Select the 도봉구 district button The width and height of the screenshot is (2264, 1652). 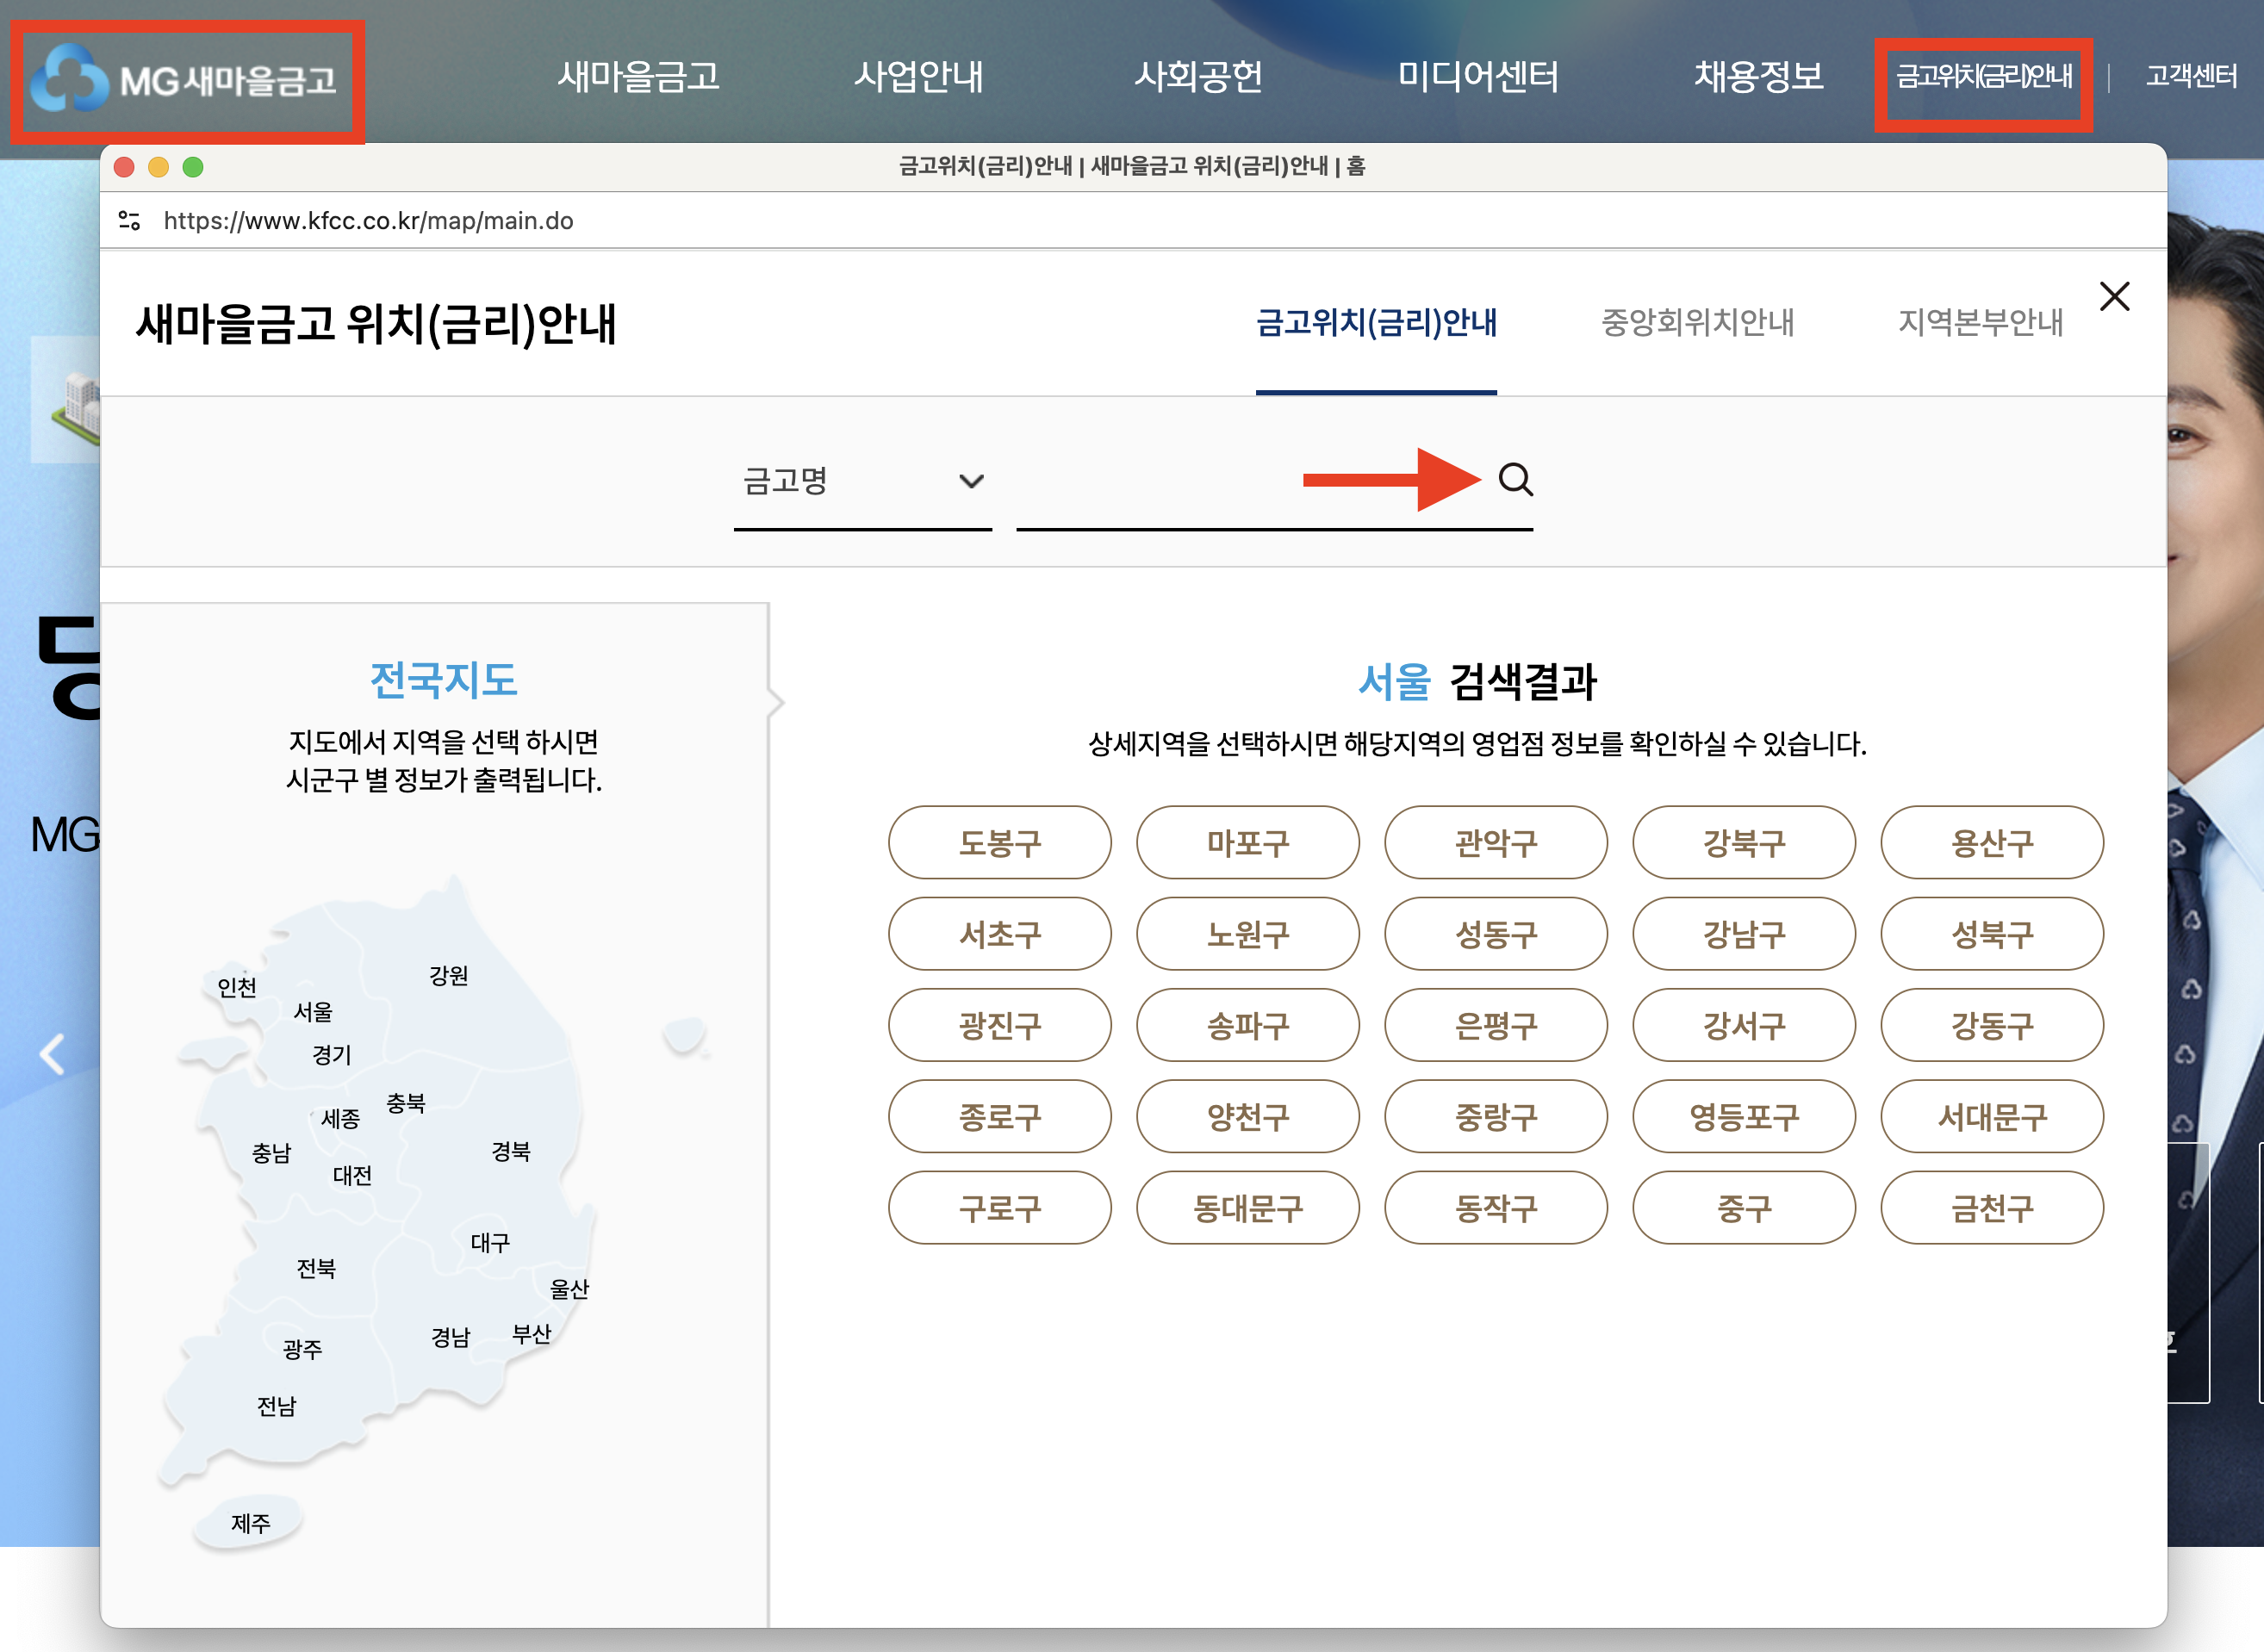coord(999,843)
